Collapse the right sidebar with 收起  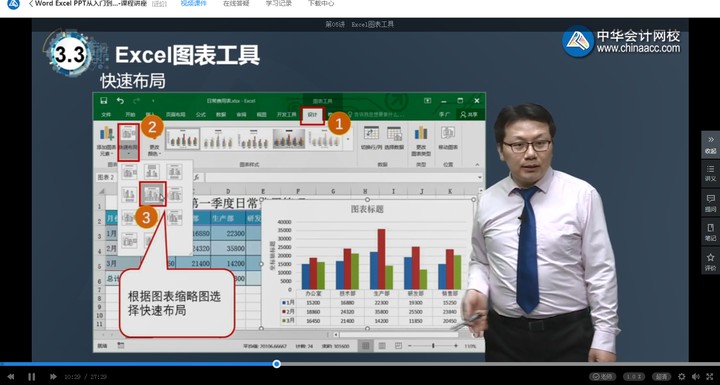710,145
